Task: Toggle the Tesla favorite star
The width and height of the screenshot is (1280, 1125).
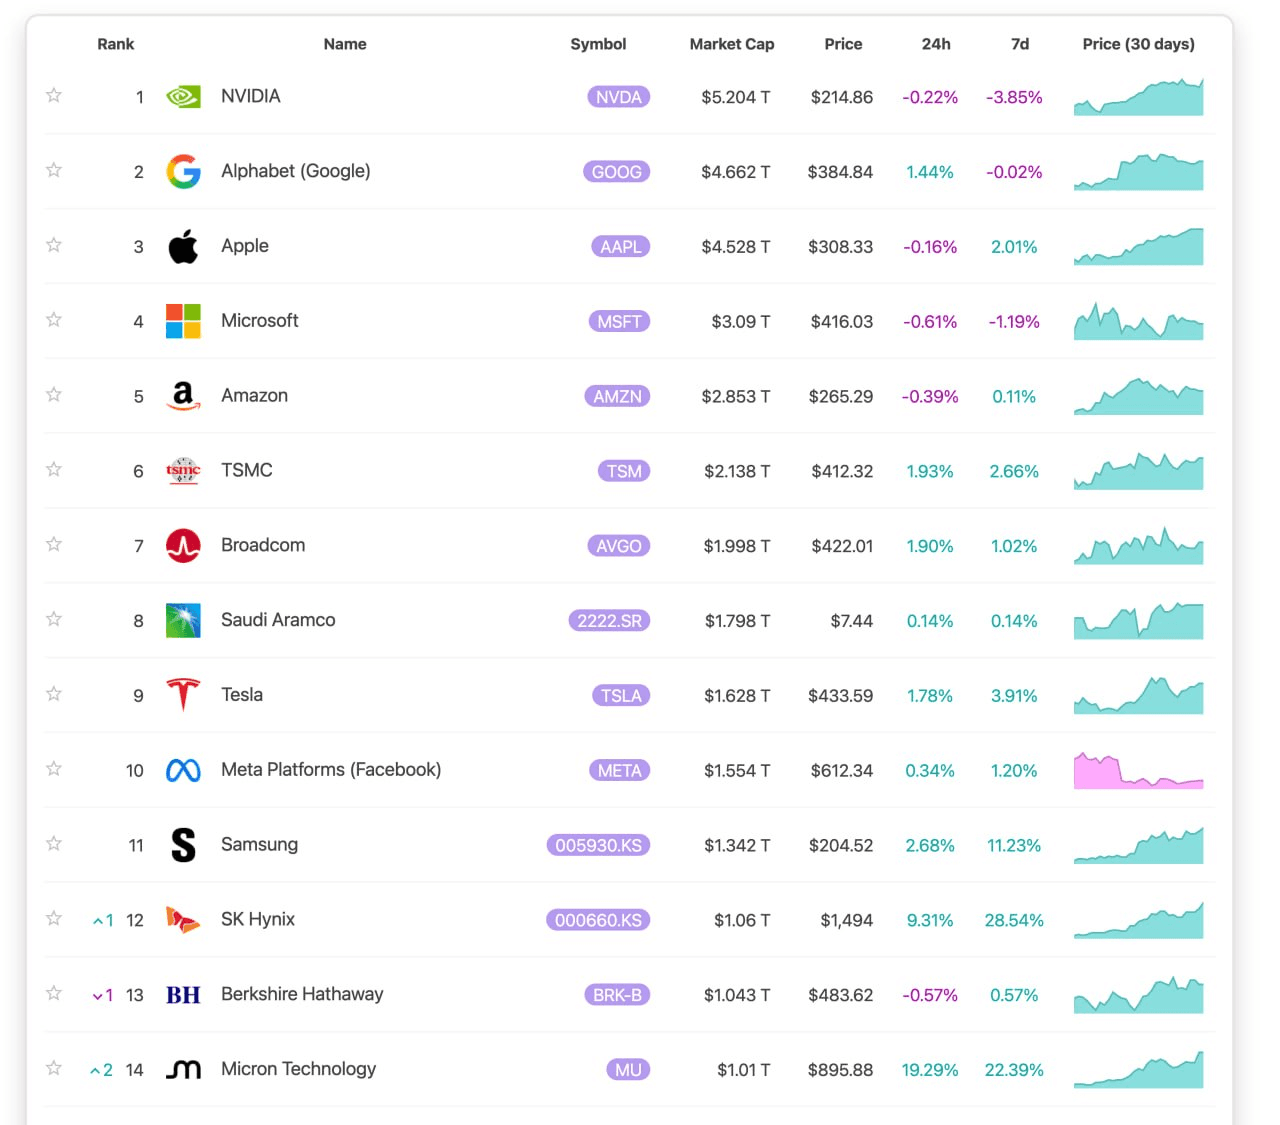Action: [54, 694]
